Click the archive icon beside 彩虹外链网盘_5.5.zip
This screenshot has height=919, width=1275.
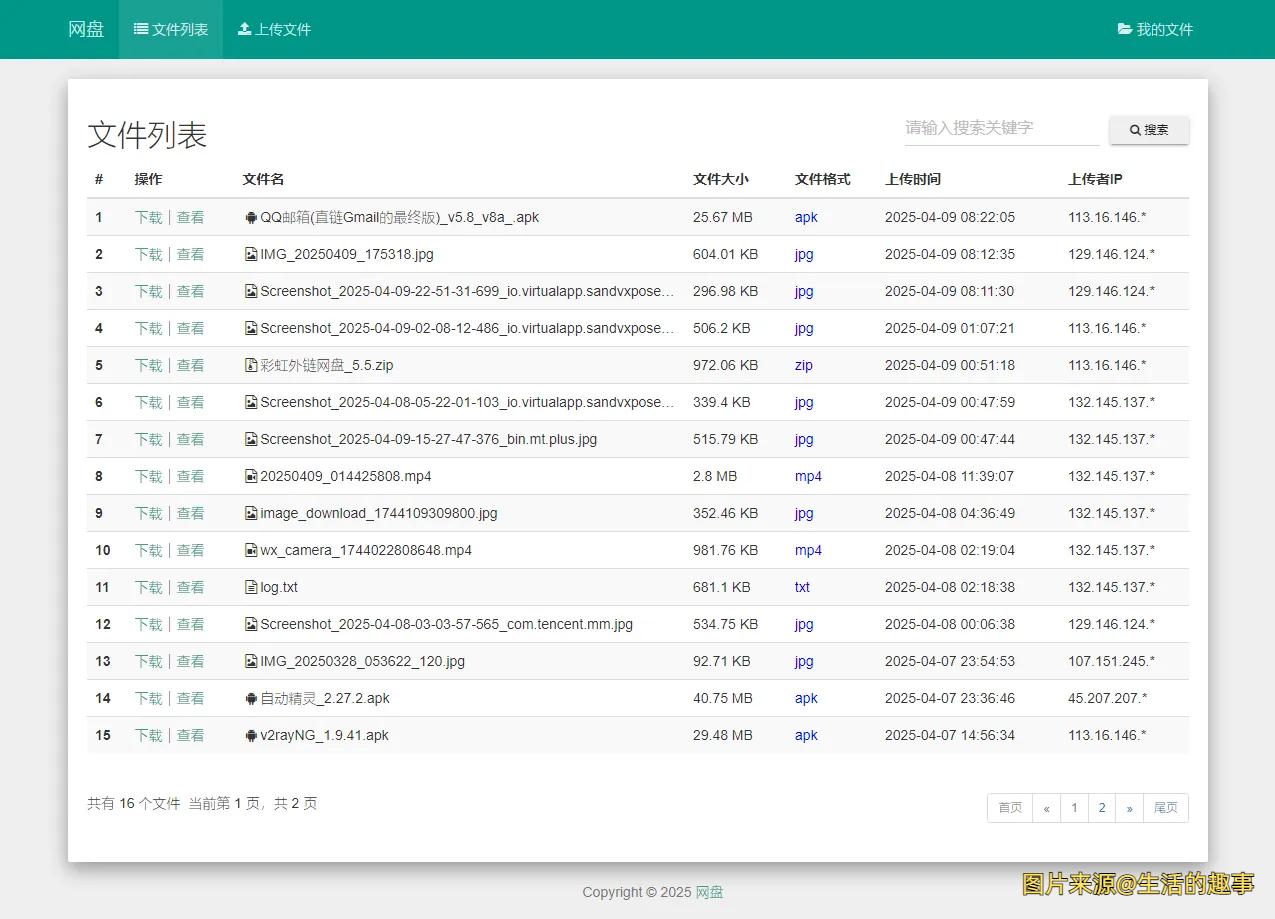click(251, 365)
